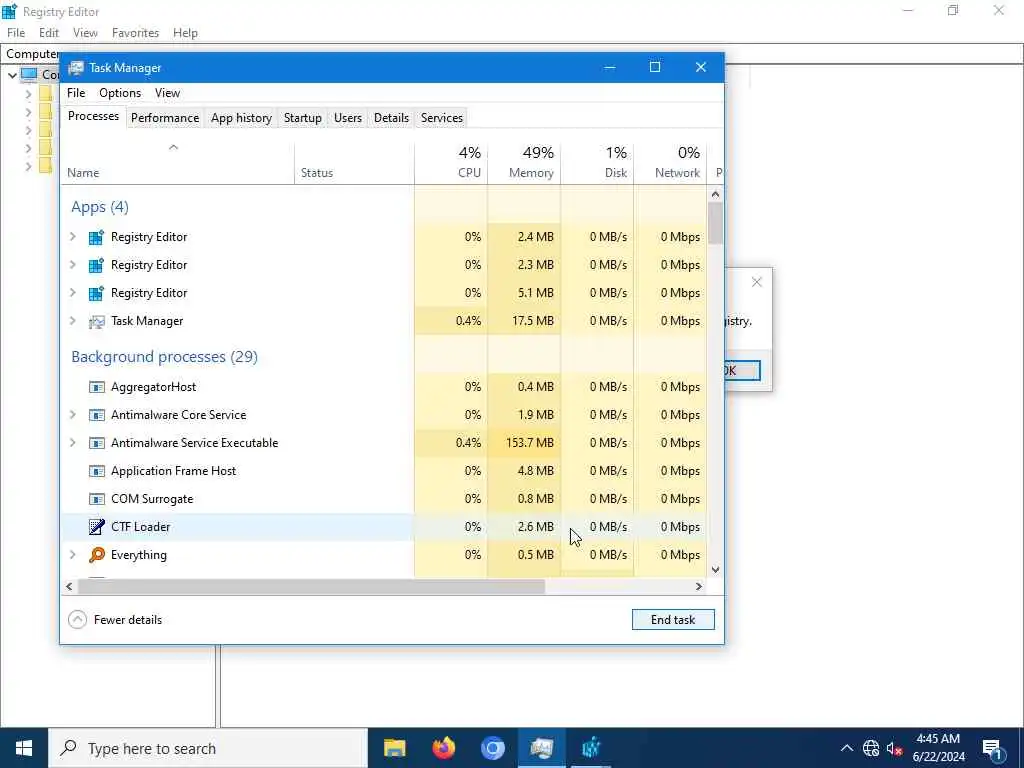
Task: Click OK in the registry dialog
Action: pos(742,370)
